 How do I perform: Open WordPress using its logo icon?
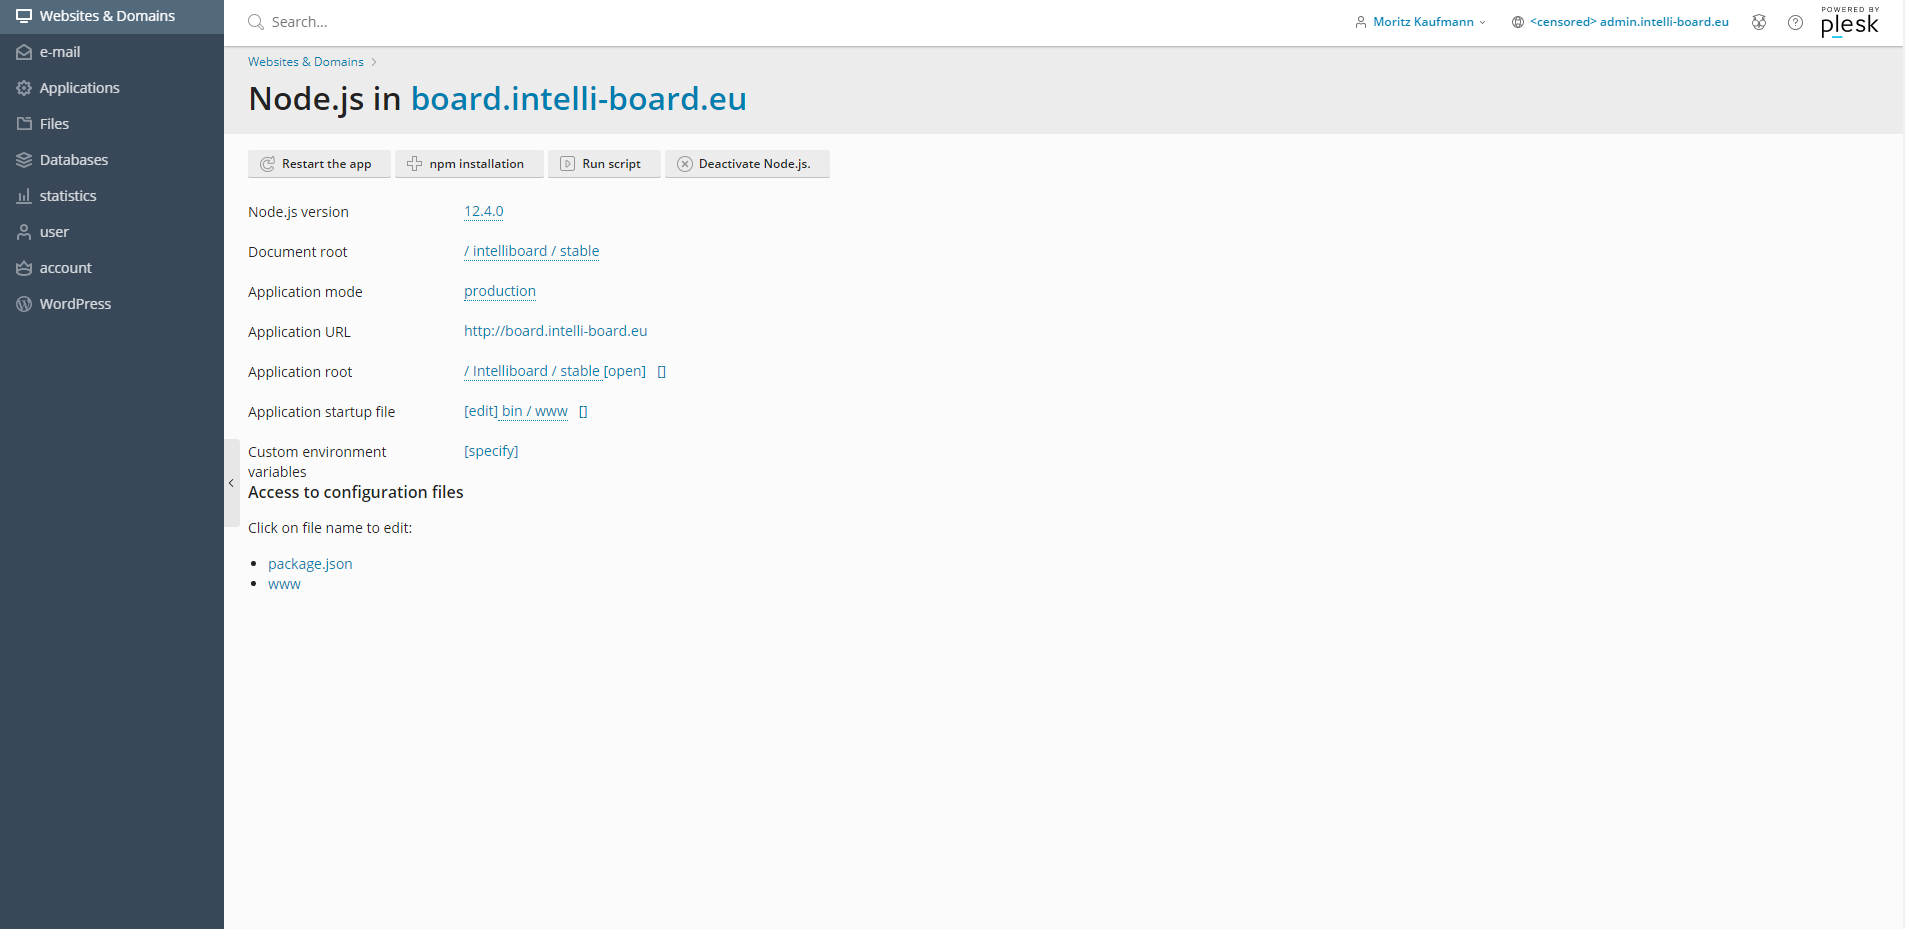(24, 304)
